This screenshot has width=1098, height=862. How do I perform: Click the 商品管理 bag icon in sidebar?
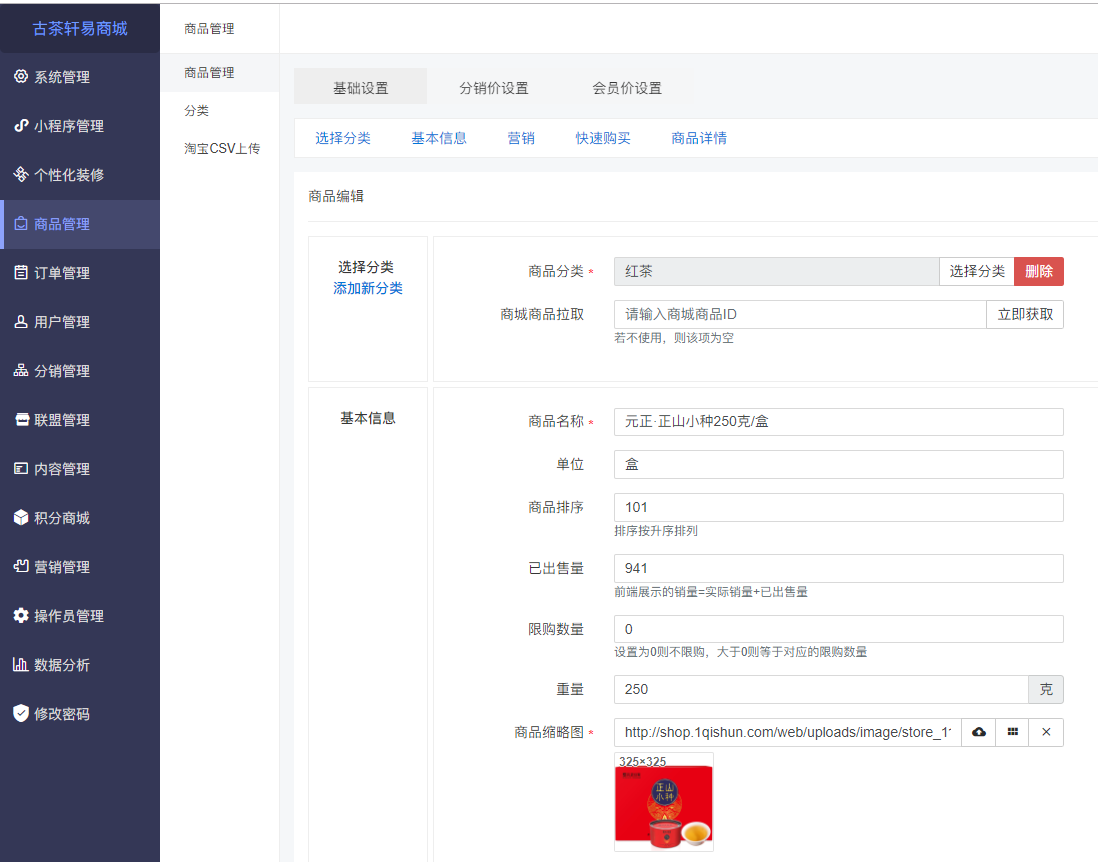(21, 223)
